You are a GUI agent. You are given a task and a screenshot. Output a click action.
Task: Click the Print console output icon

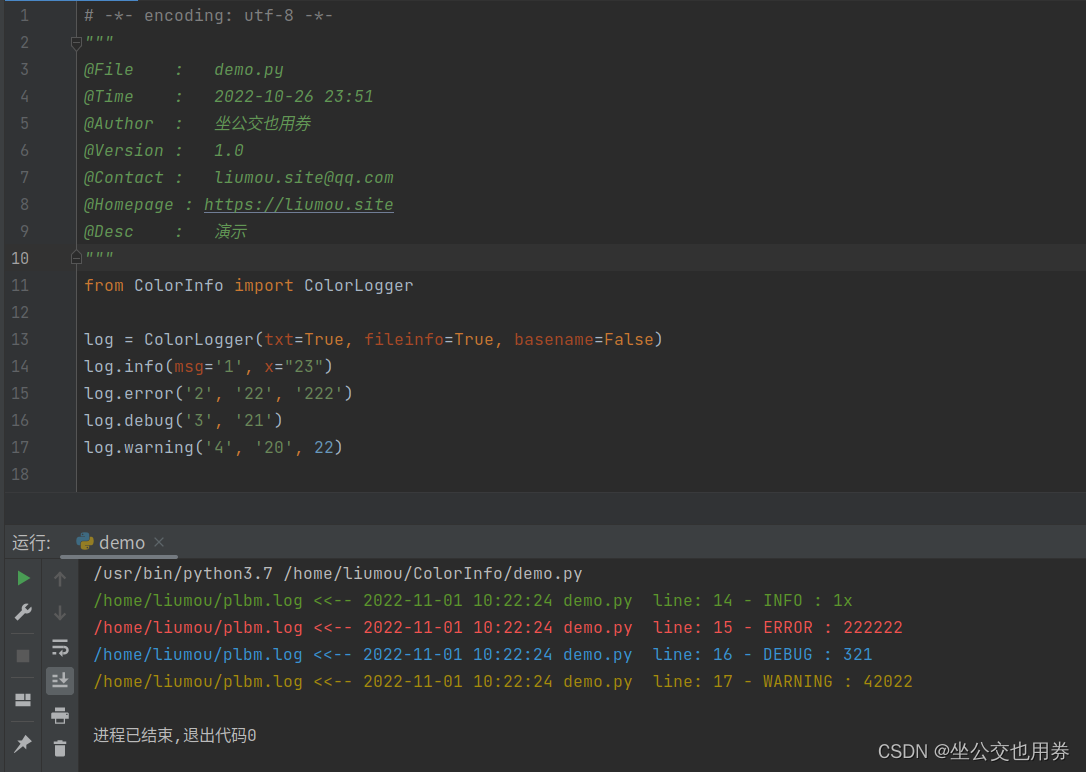pyautogui.click(x=59, y=715)
